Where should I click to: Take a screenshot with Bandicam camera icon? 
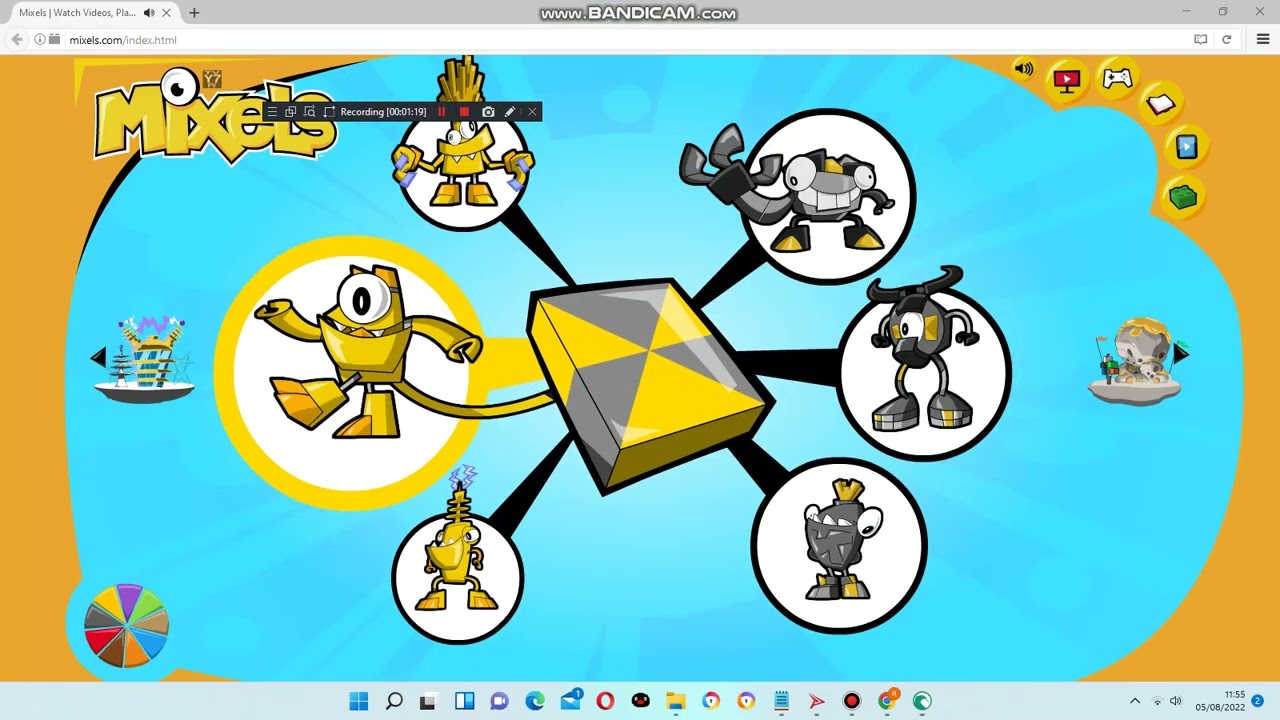click(488, 112)
